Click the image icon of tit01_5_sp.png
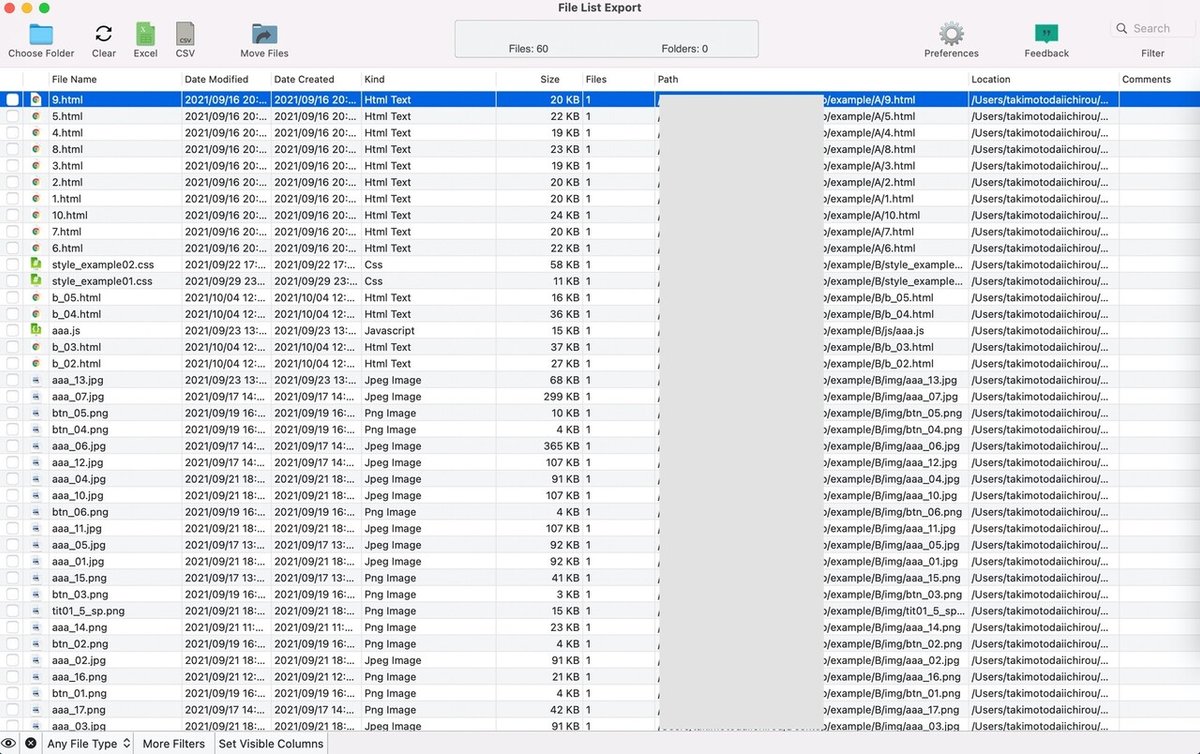This screenshot has width=1200, height=754. coord(36,611)
